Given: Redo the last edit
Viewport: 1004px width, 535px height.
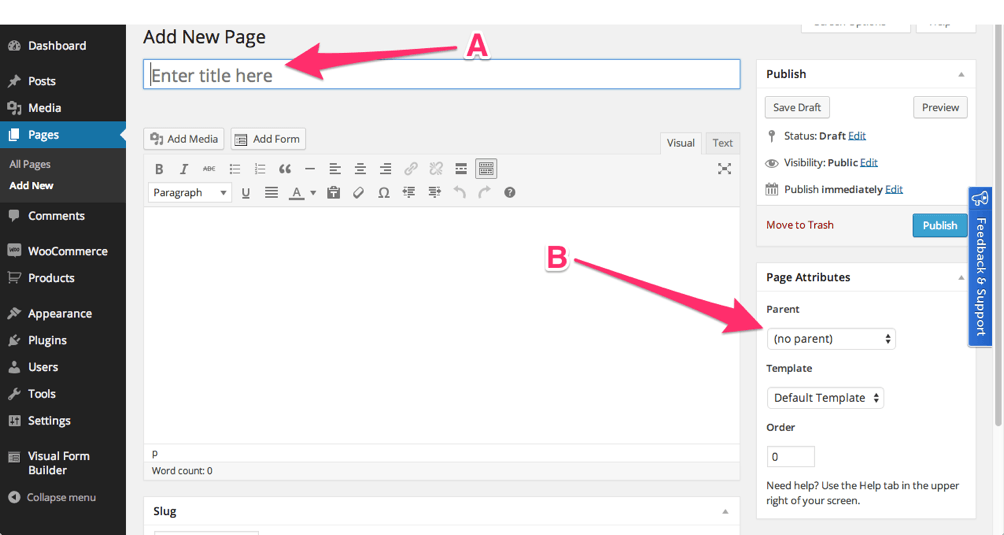Looking at the screenshot, I should 484,193.
